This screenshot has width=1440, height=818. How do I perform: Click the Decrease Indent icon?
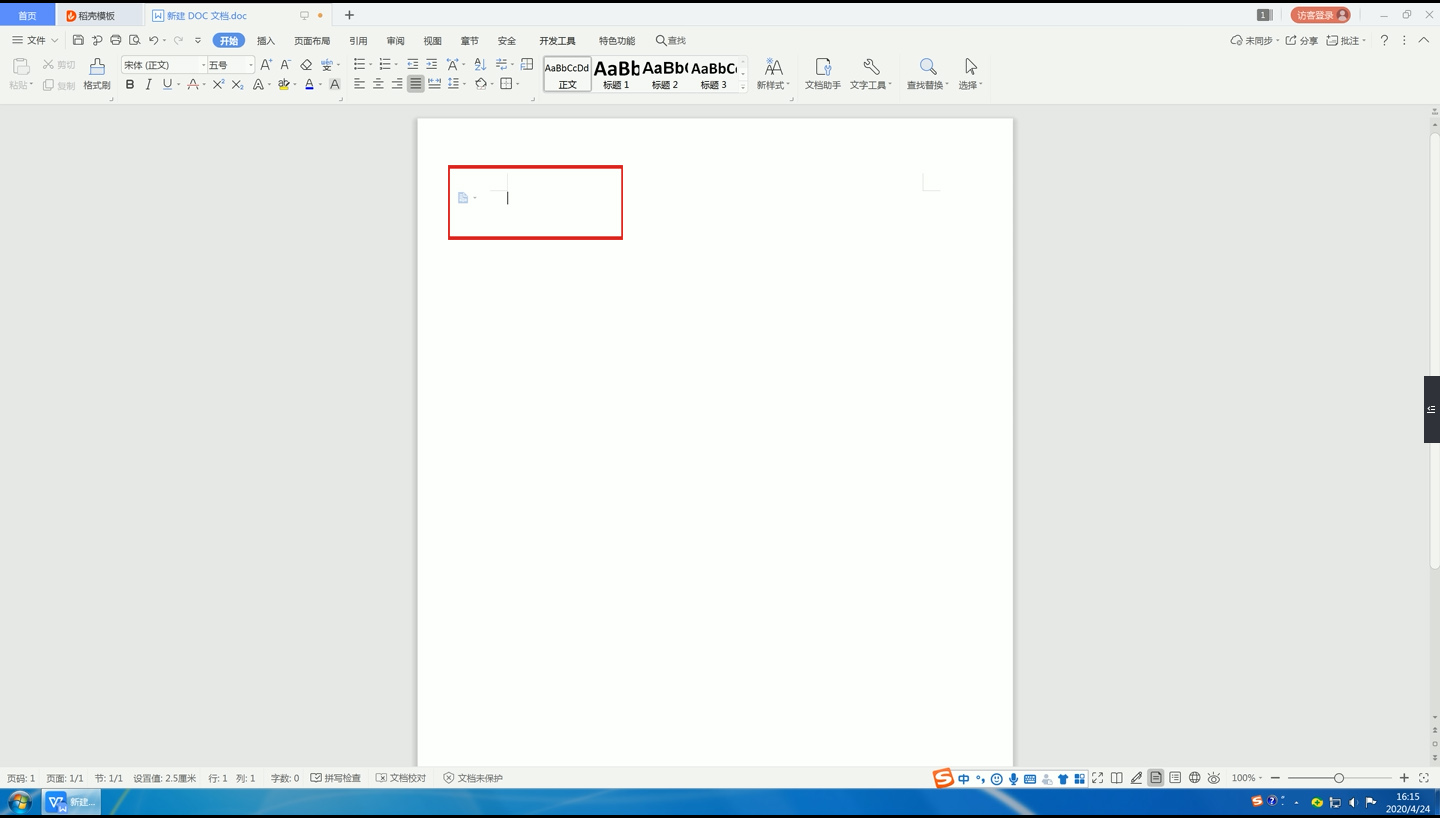[x=412, y=64]
